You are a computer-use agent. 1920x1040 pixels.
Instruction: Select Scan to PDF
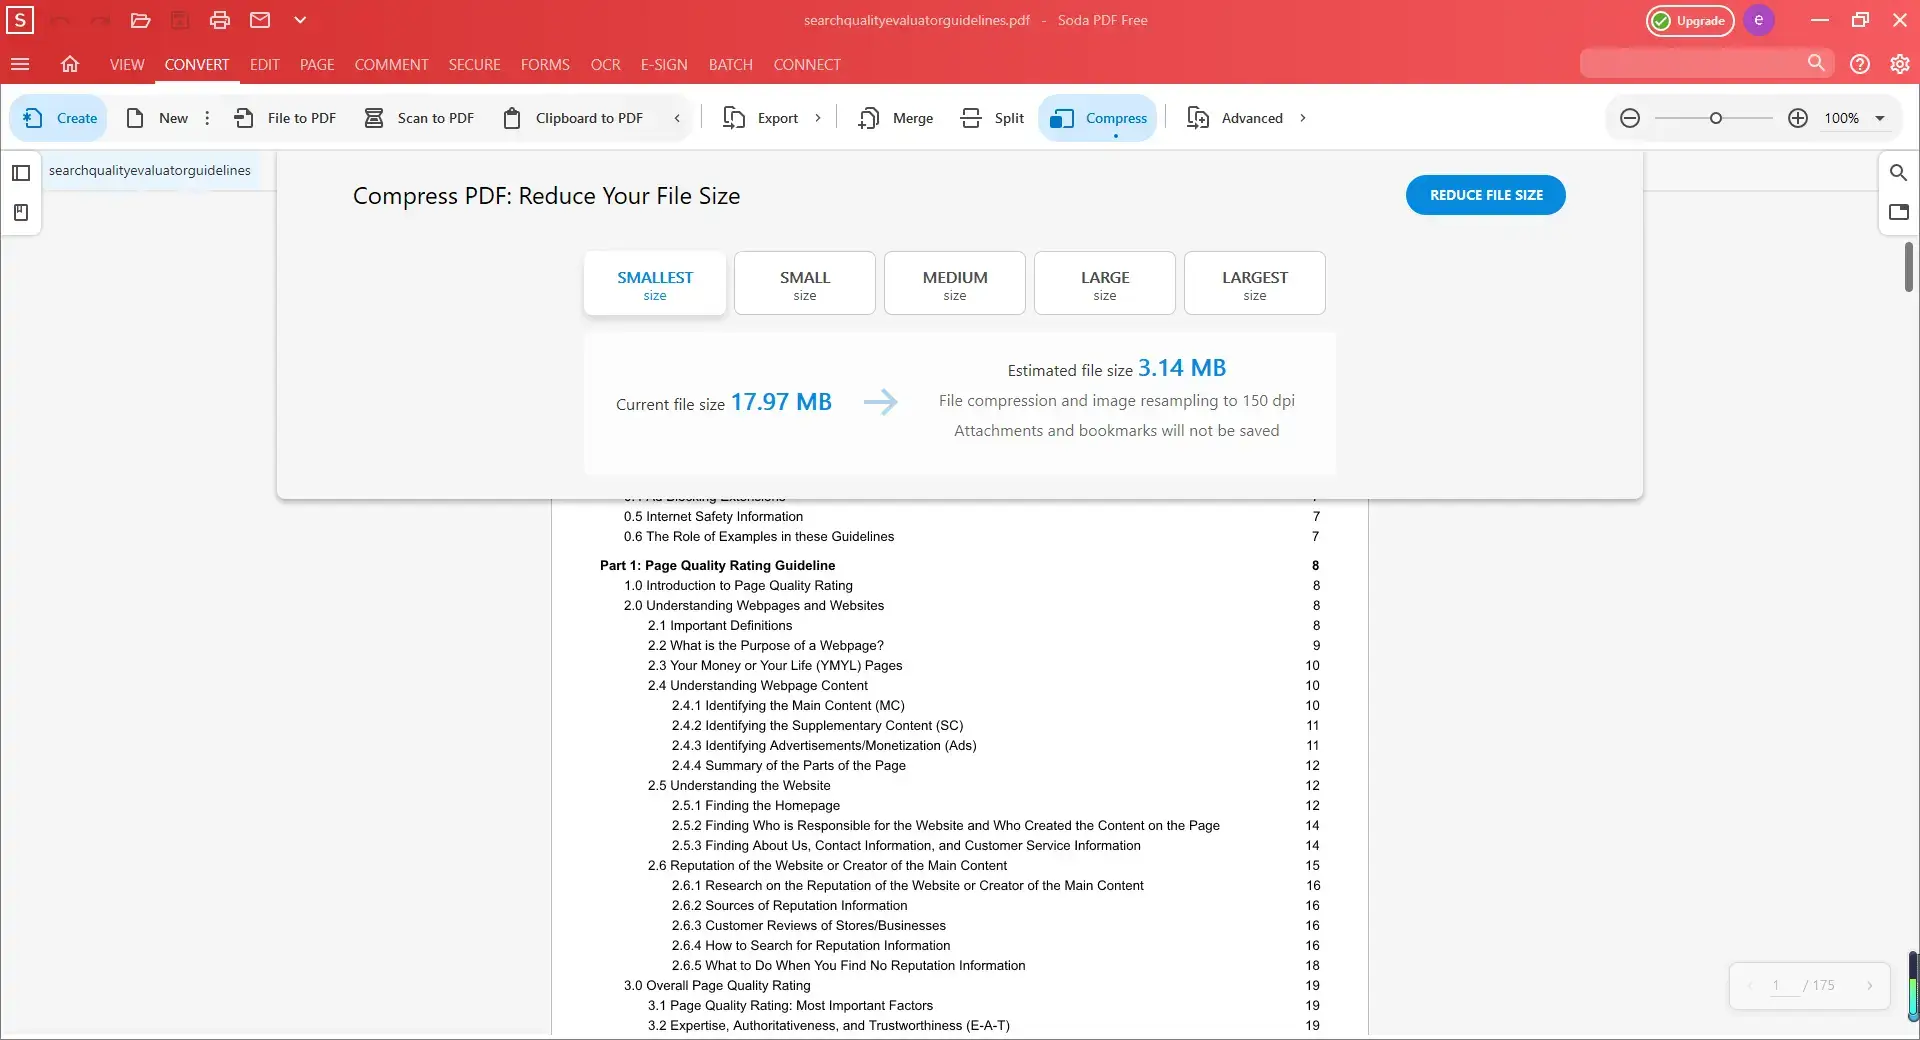click(x=418, y=118)
